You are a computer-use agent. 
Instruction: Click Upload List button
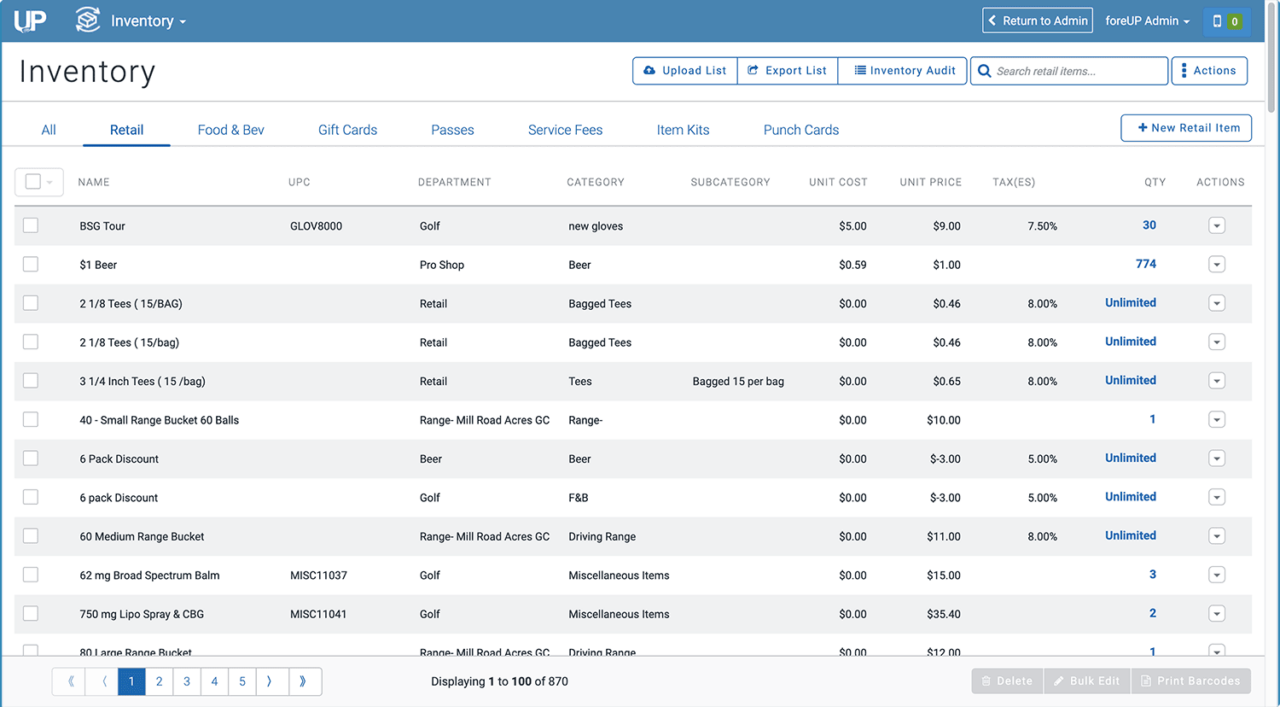click(x=685, y=71)
